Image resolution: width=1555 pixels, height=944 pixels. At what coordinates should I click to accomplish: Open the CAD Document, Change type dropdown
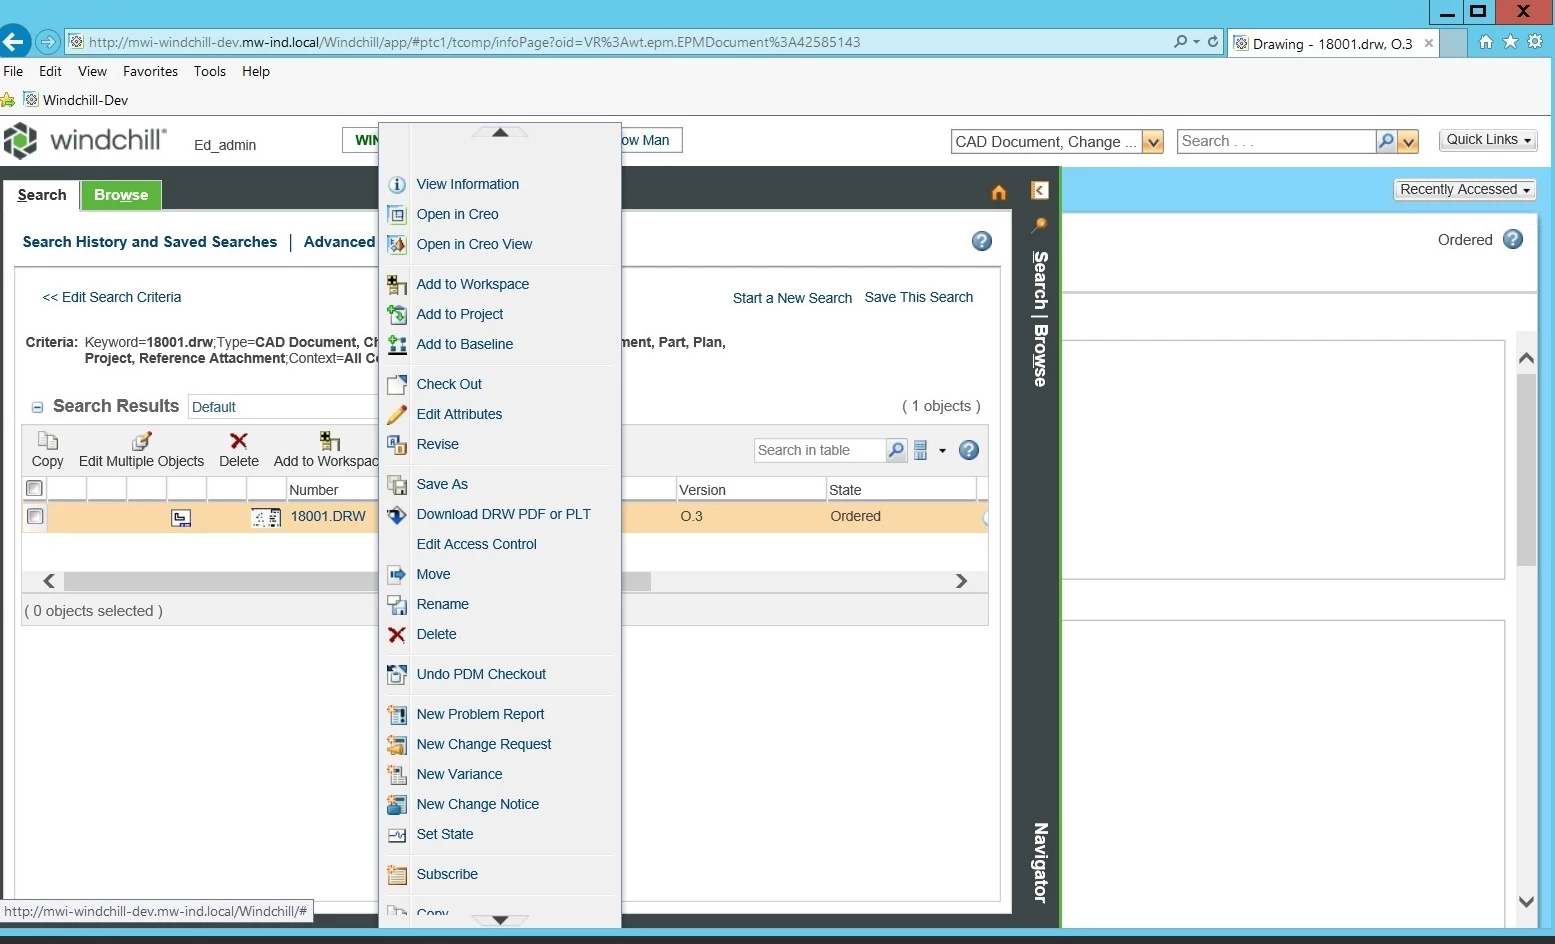click(x=1153, y=142)
